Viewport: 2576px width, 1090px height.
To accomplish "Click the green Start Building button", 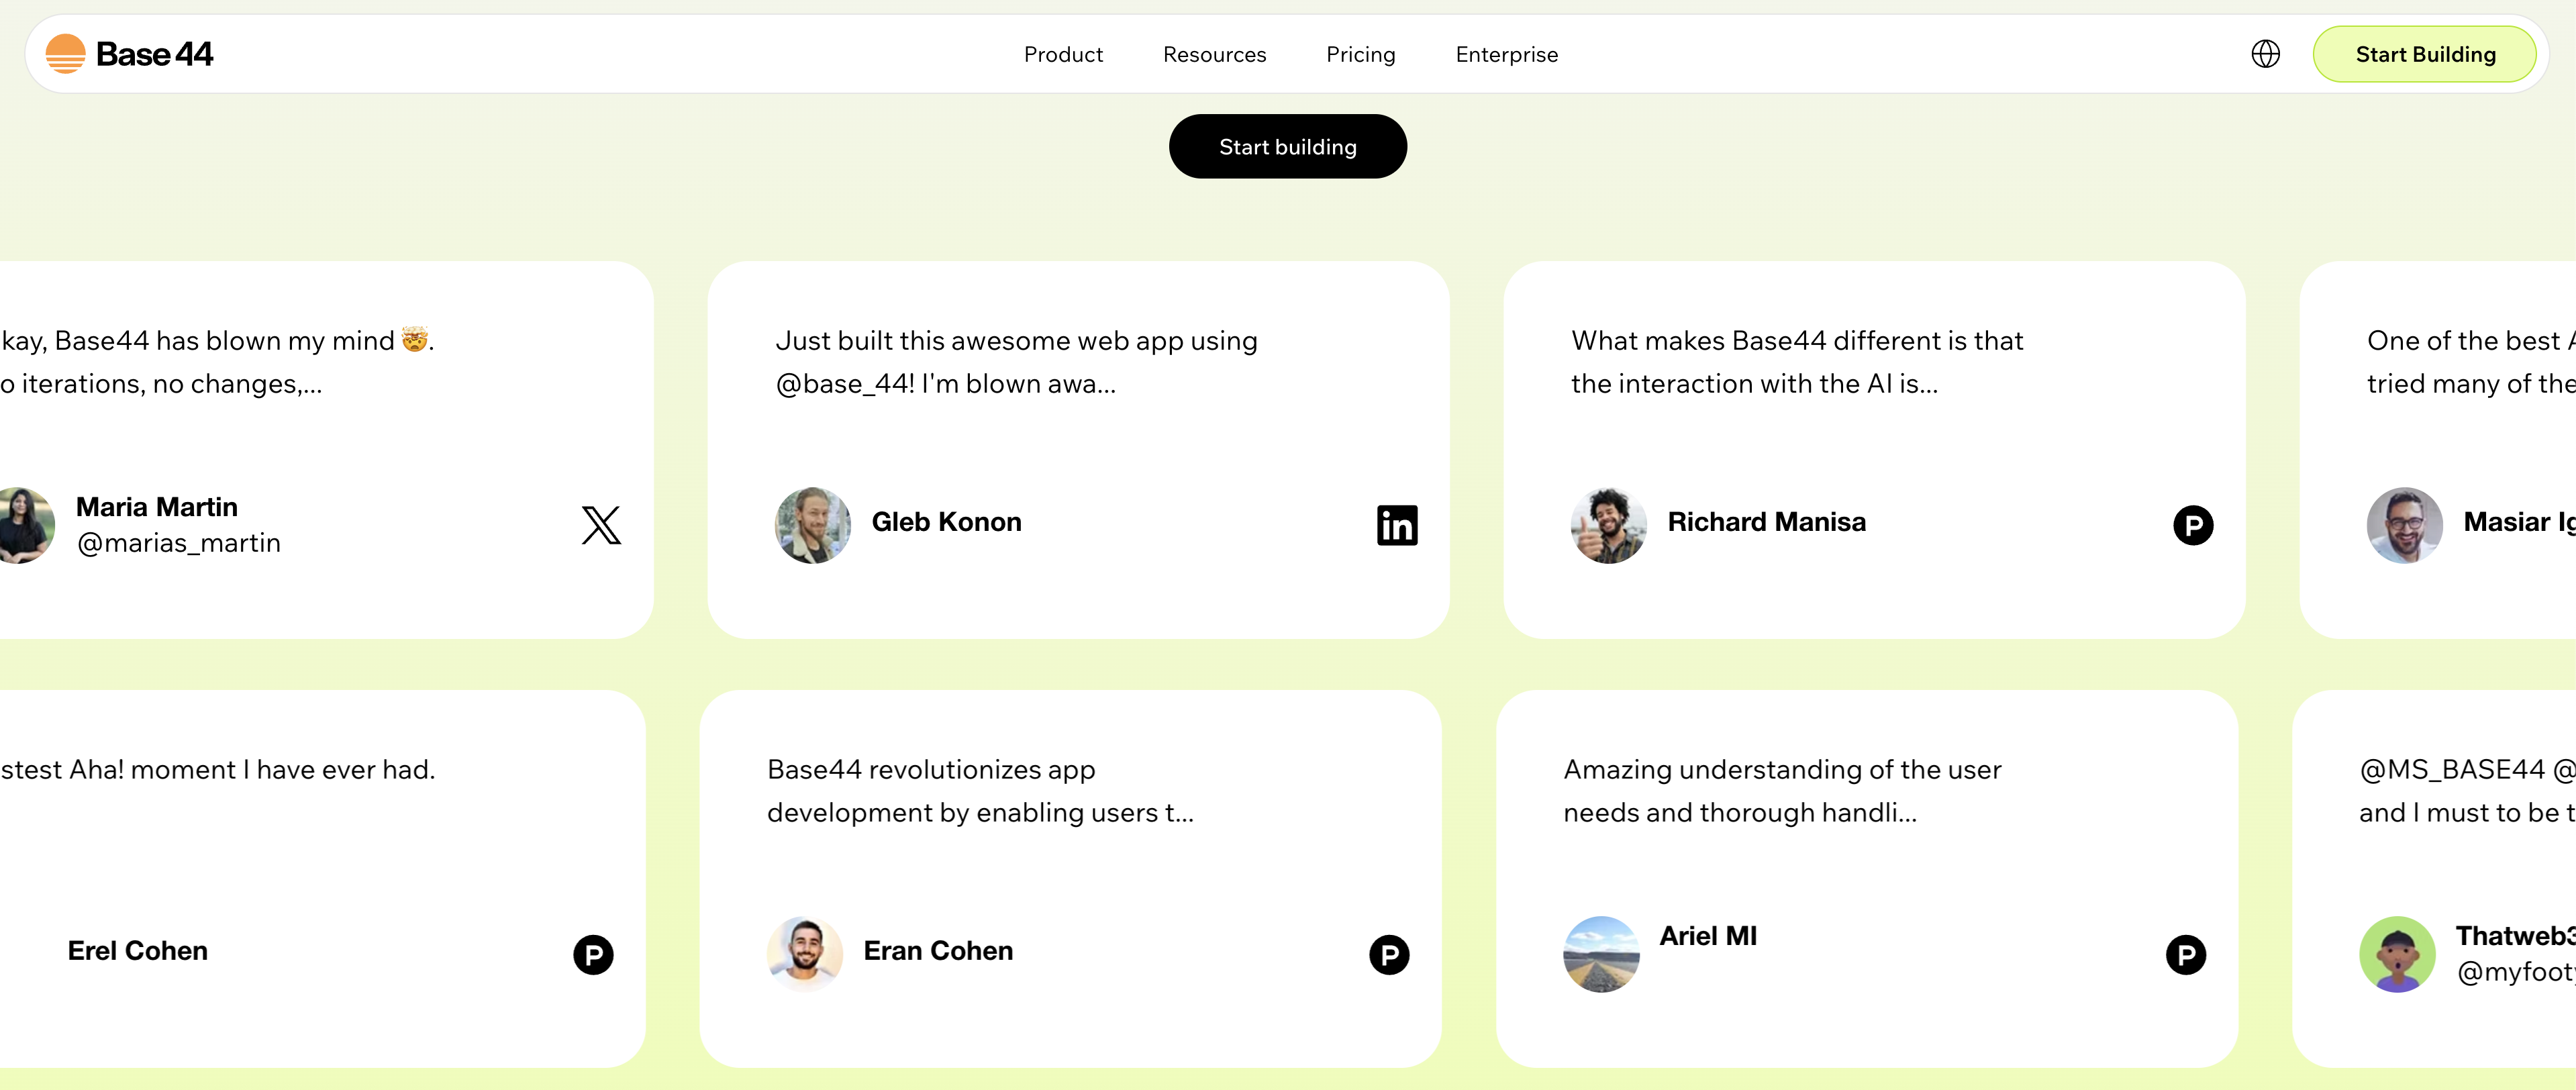I will coord(2424,55).
